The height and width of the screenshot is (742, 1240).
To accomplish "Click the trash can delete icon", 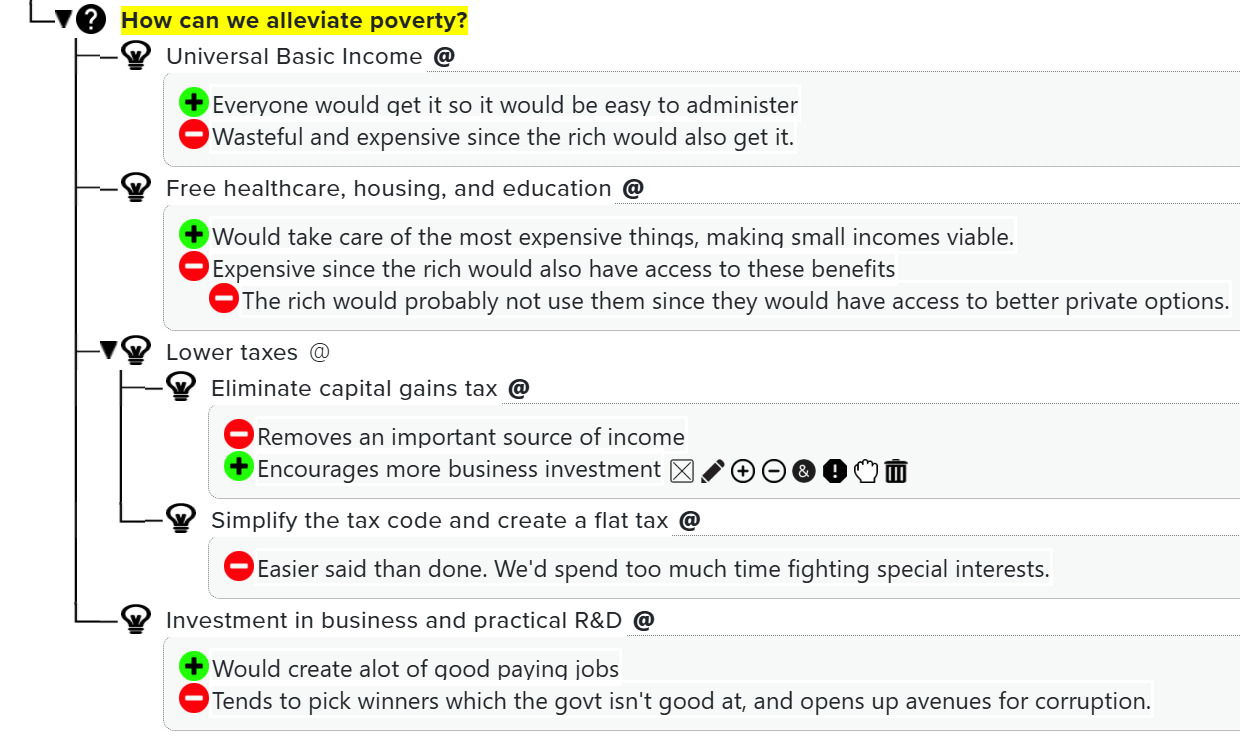I will tap(896, 471).
